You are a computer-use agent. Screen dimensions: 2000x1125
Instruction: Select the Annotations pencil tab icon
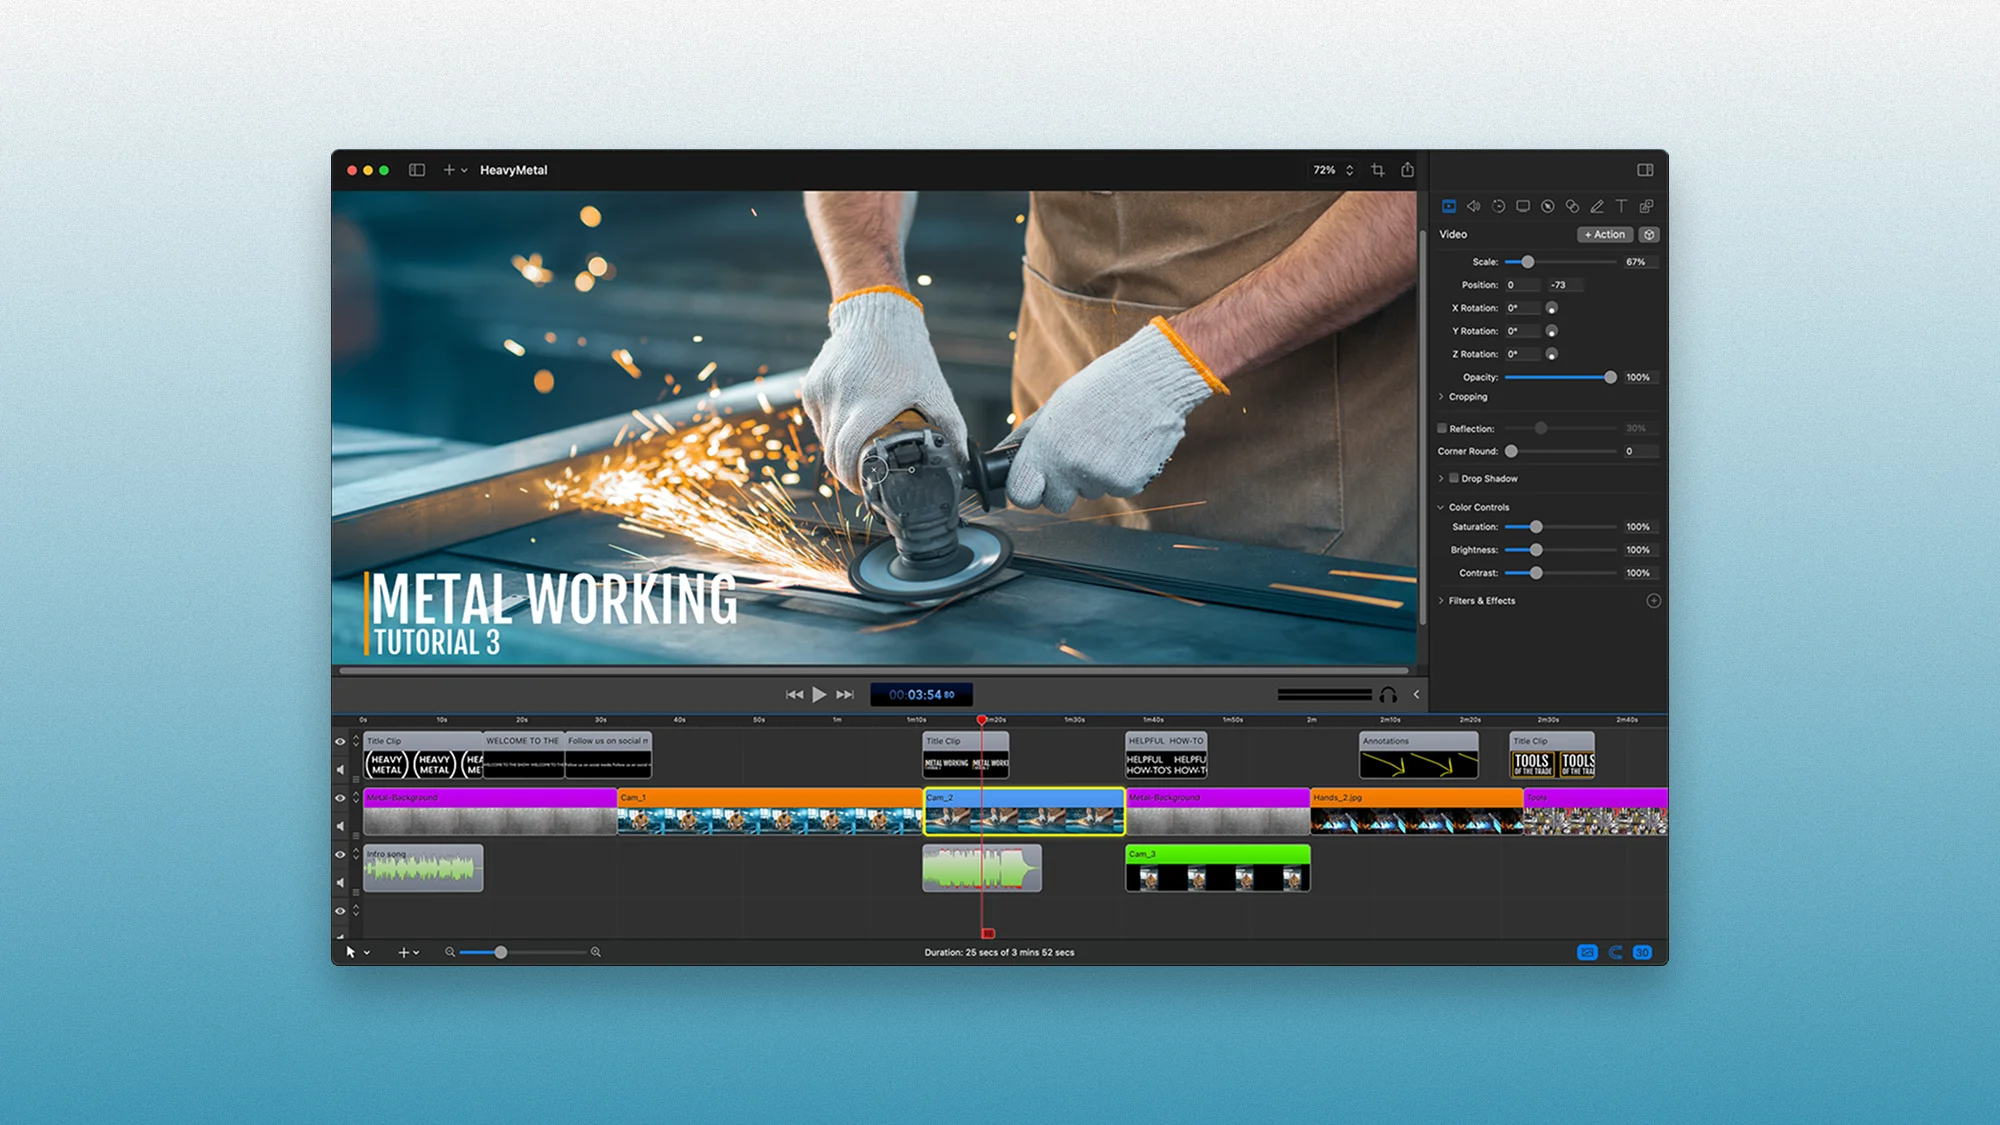1597,206
